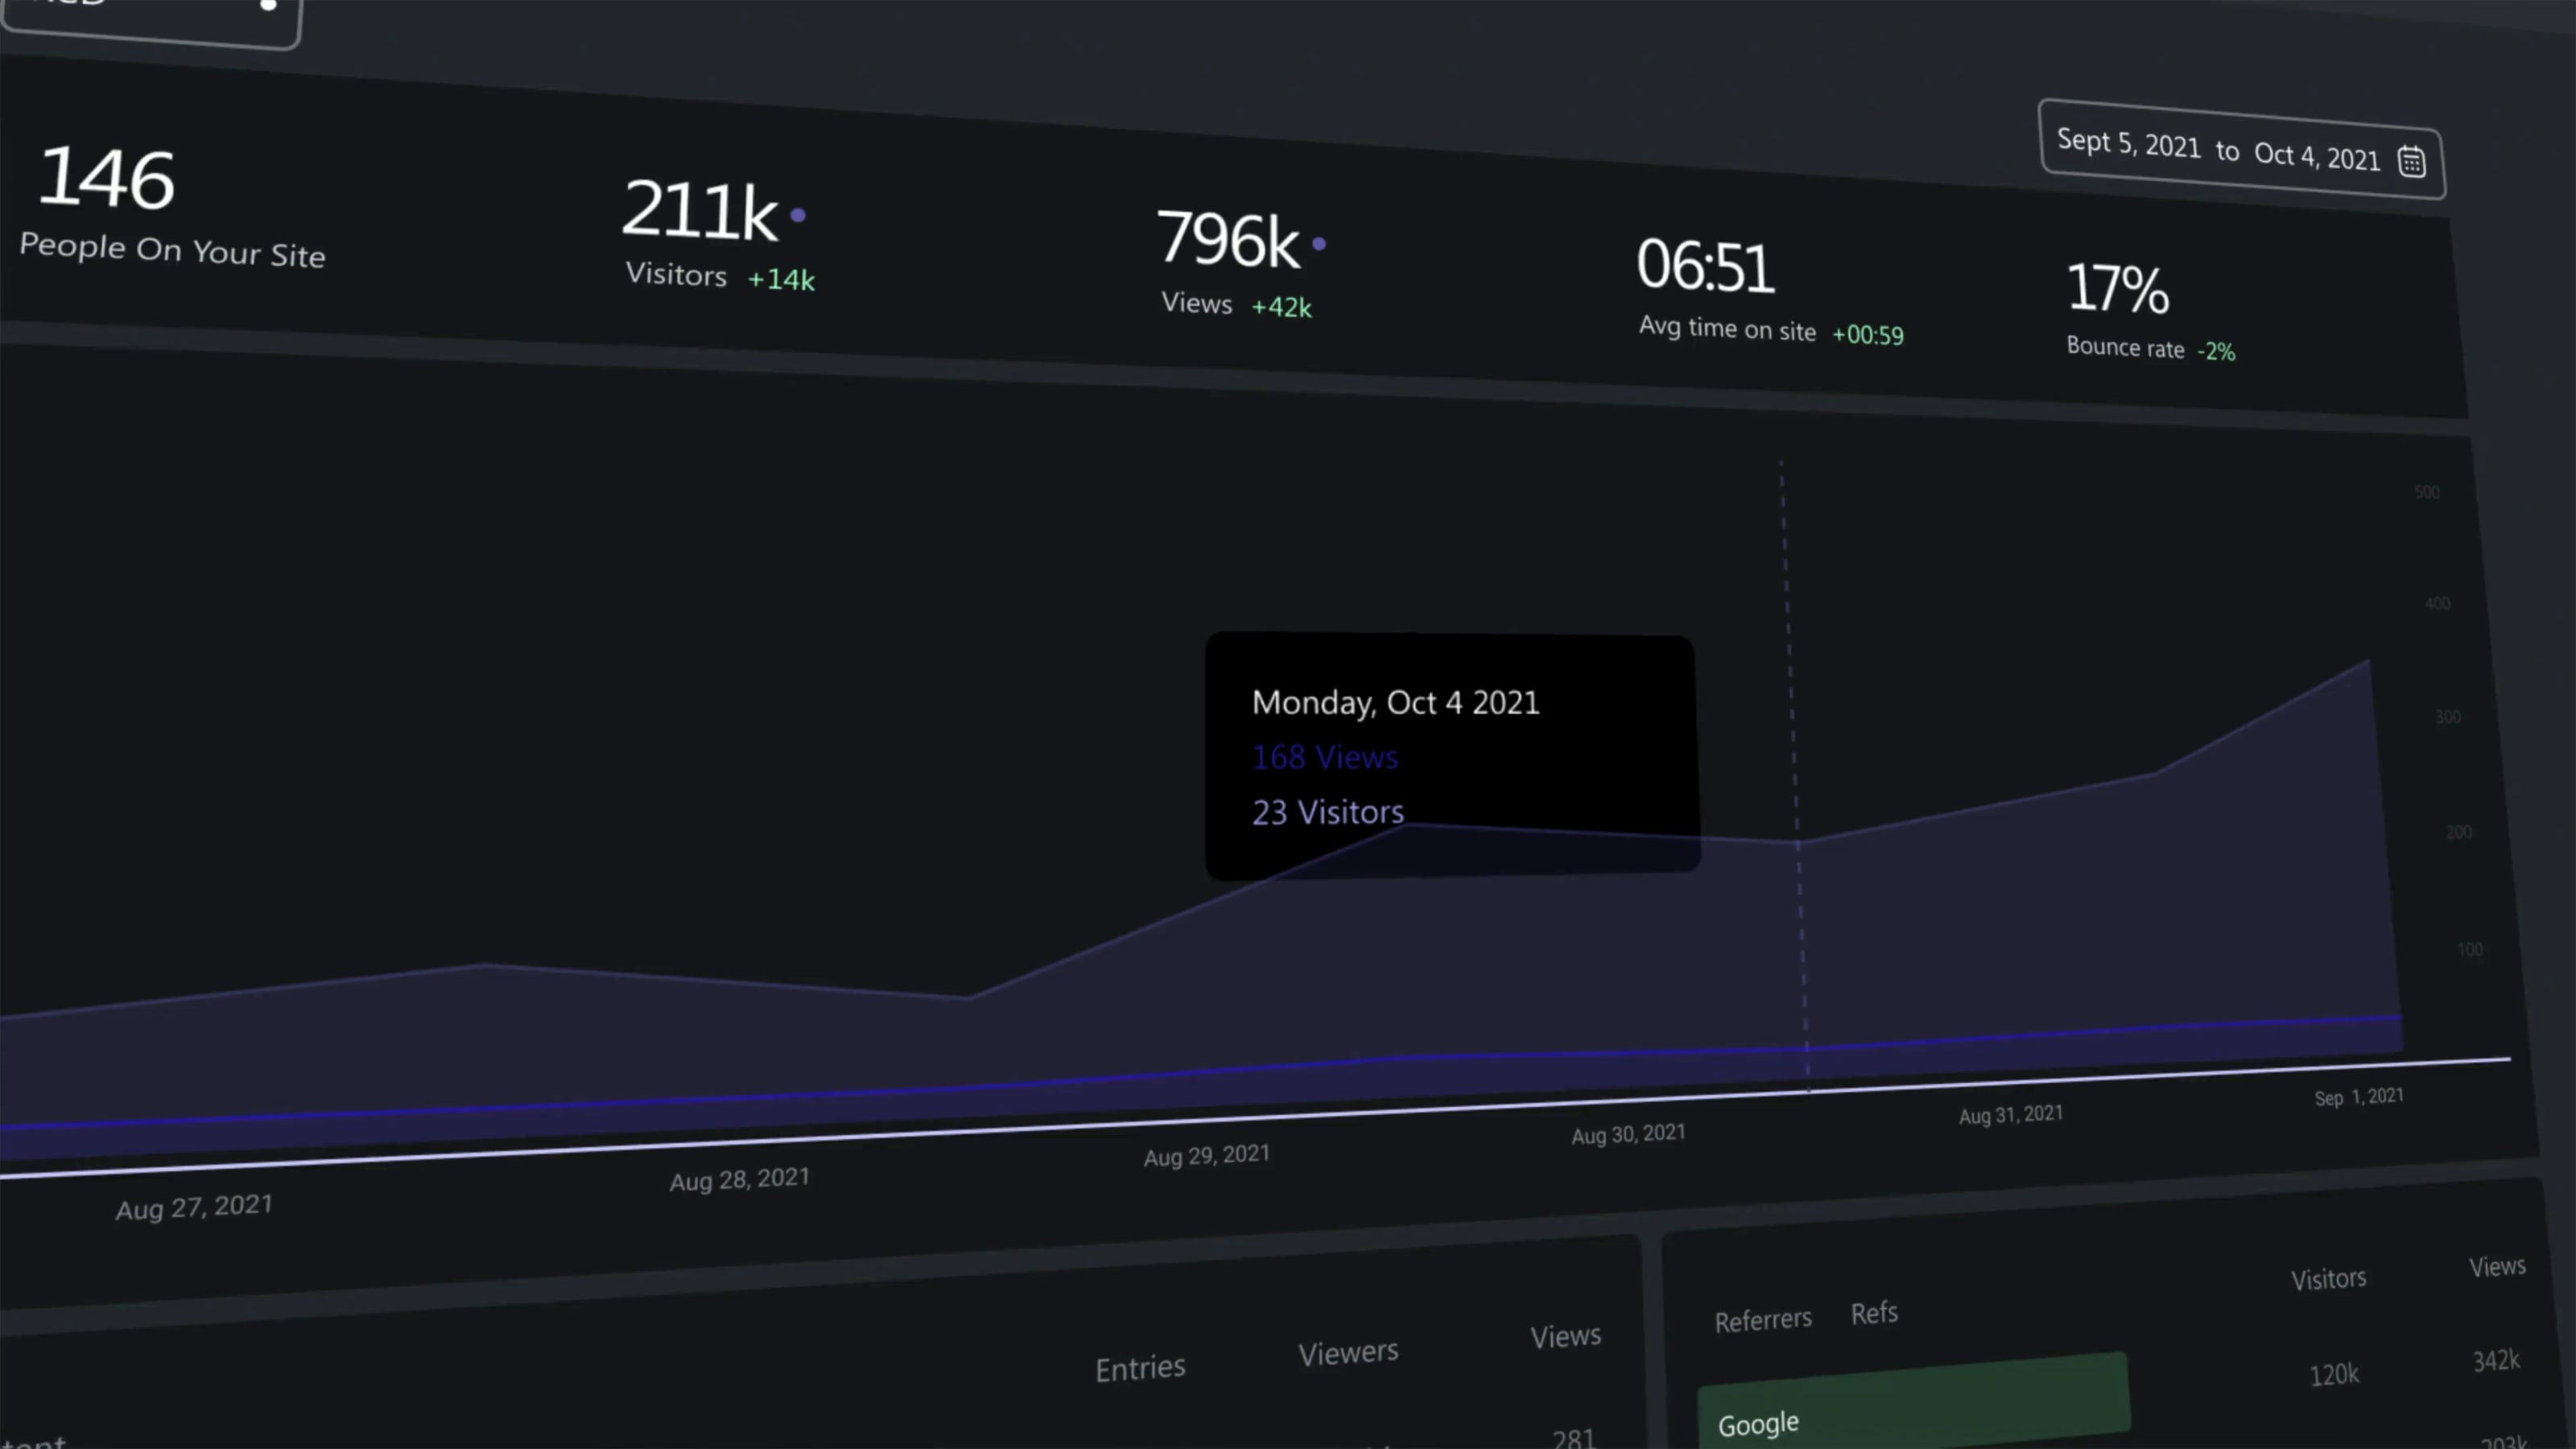Click the Aug 31, 2021 axis label

tap(2010, 1115)
